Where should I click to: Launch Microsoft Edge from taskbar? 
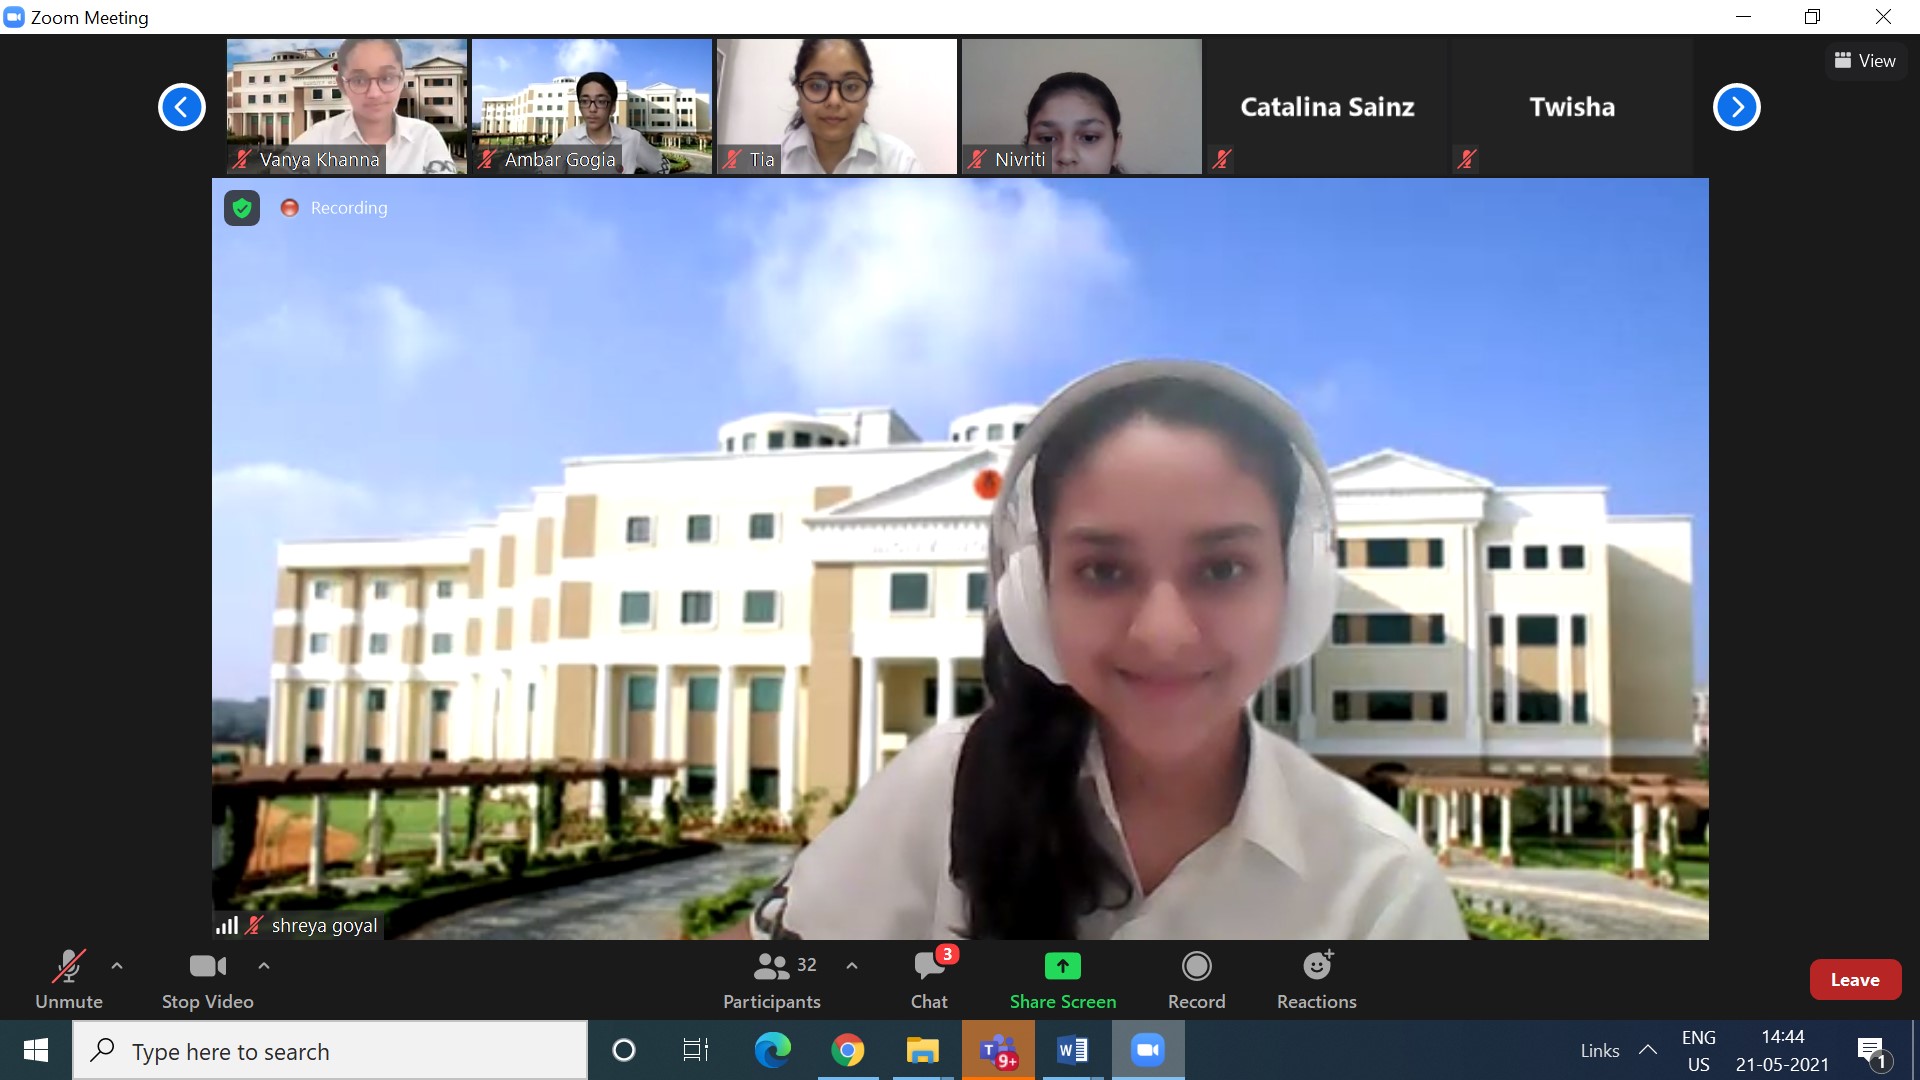point(772,1050)
